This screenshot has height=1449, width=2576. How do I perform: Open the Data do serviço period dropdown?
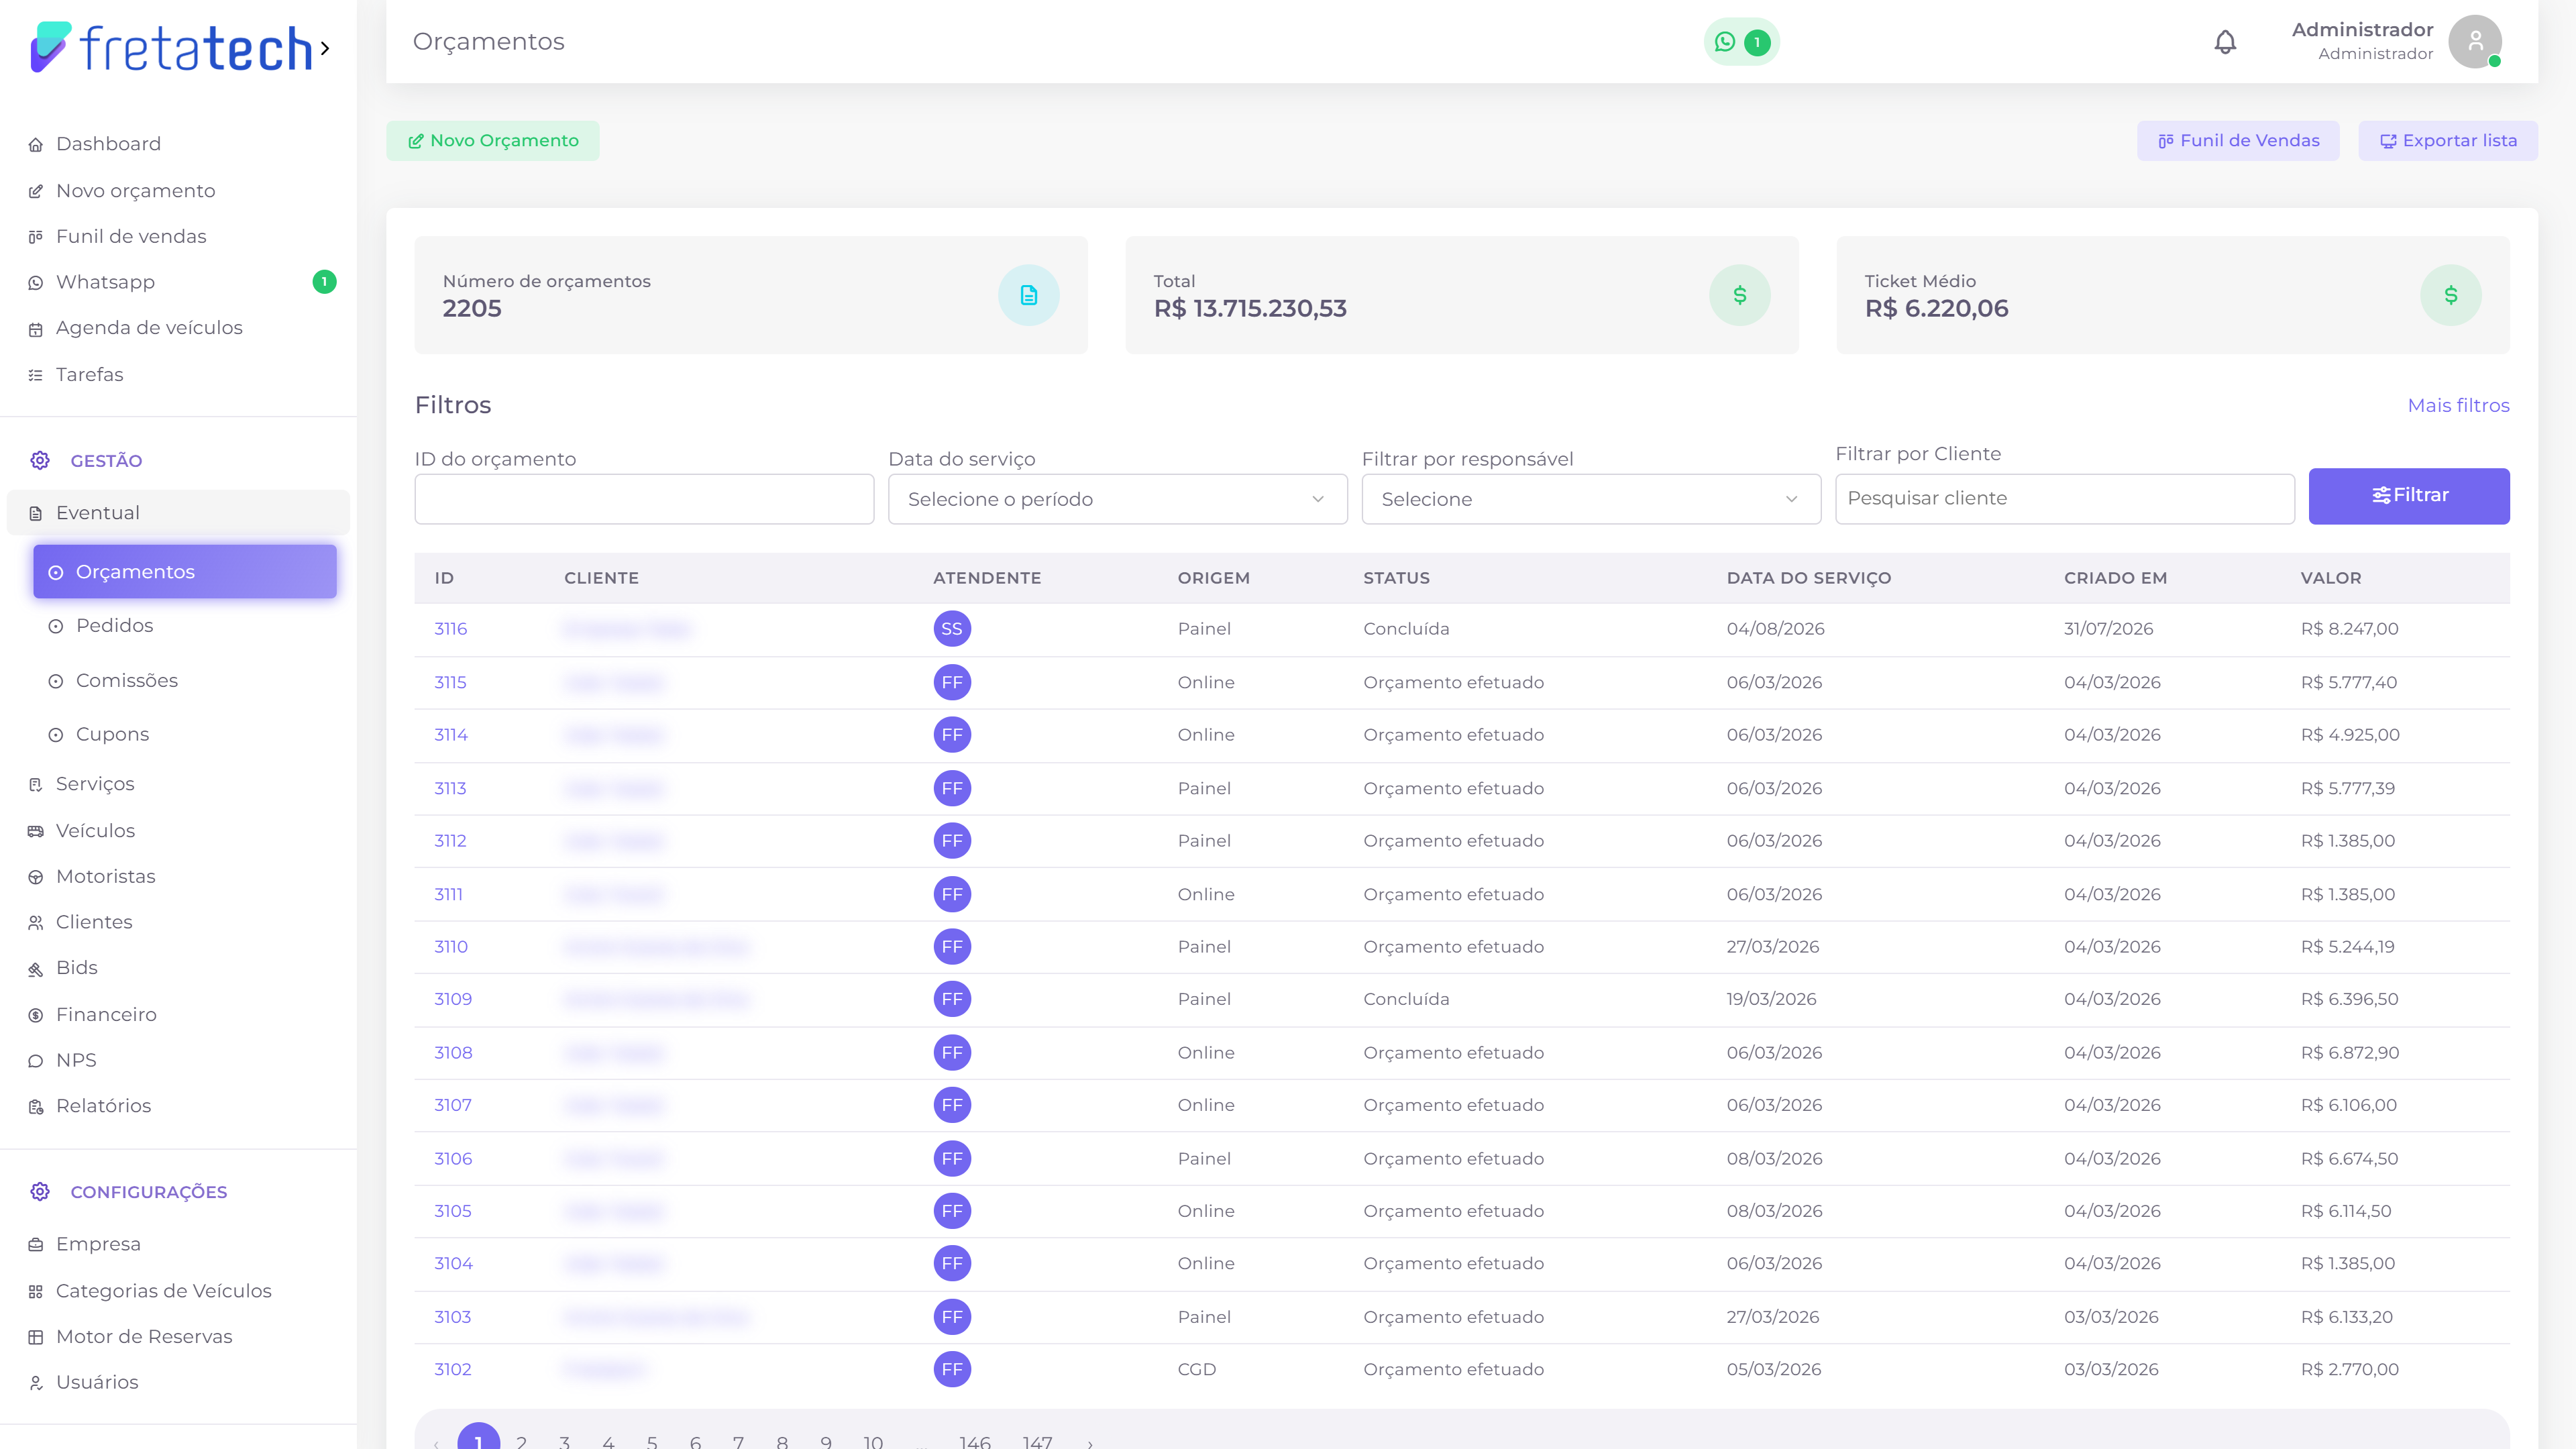[1117, 499]
